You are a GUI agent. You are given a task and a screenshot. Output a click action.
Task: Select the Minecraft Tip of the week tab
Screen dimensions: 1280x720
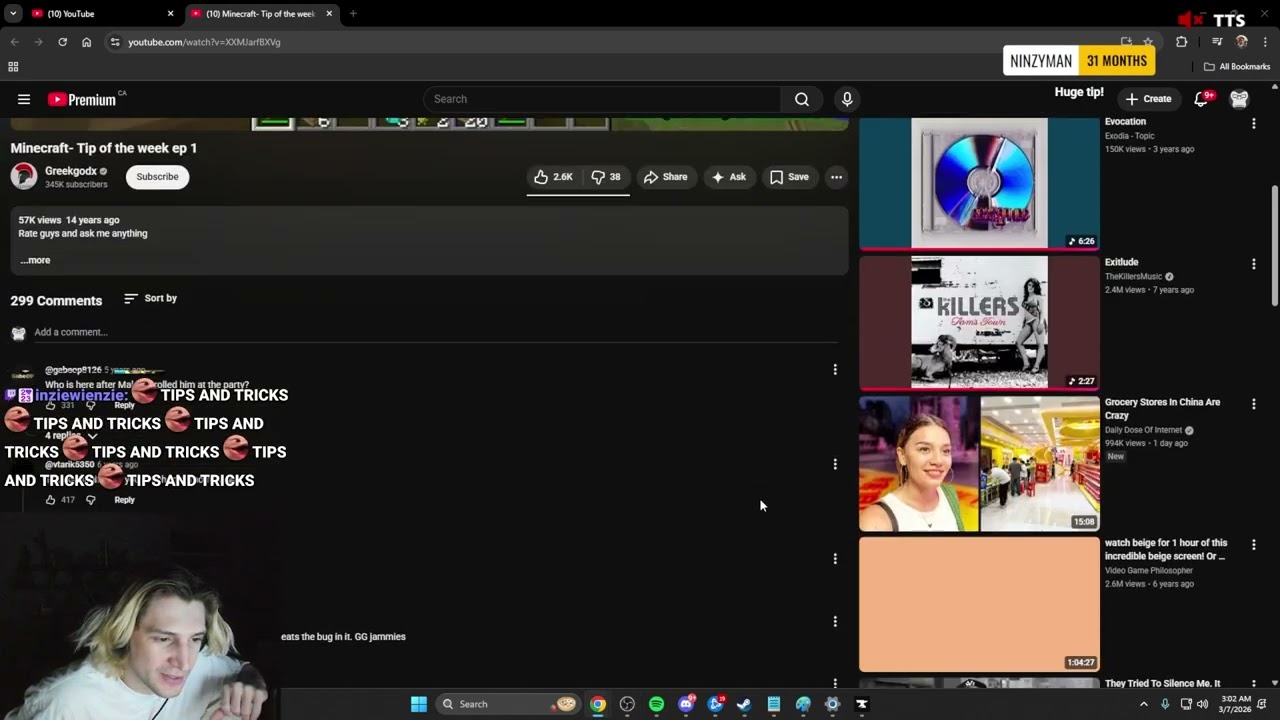coord(260,14)
